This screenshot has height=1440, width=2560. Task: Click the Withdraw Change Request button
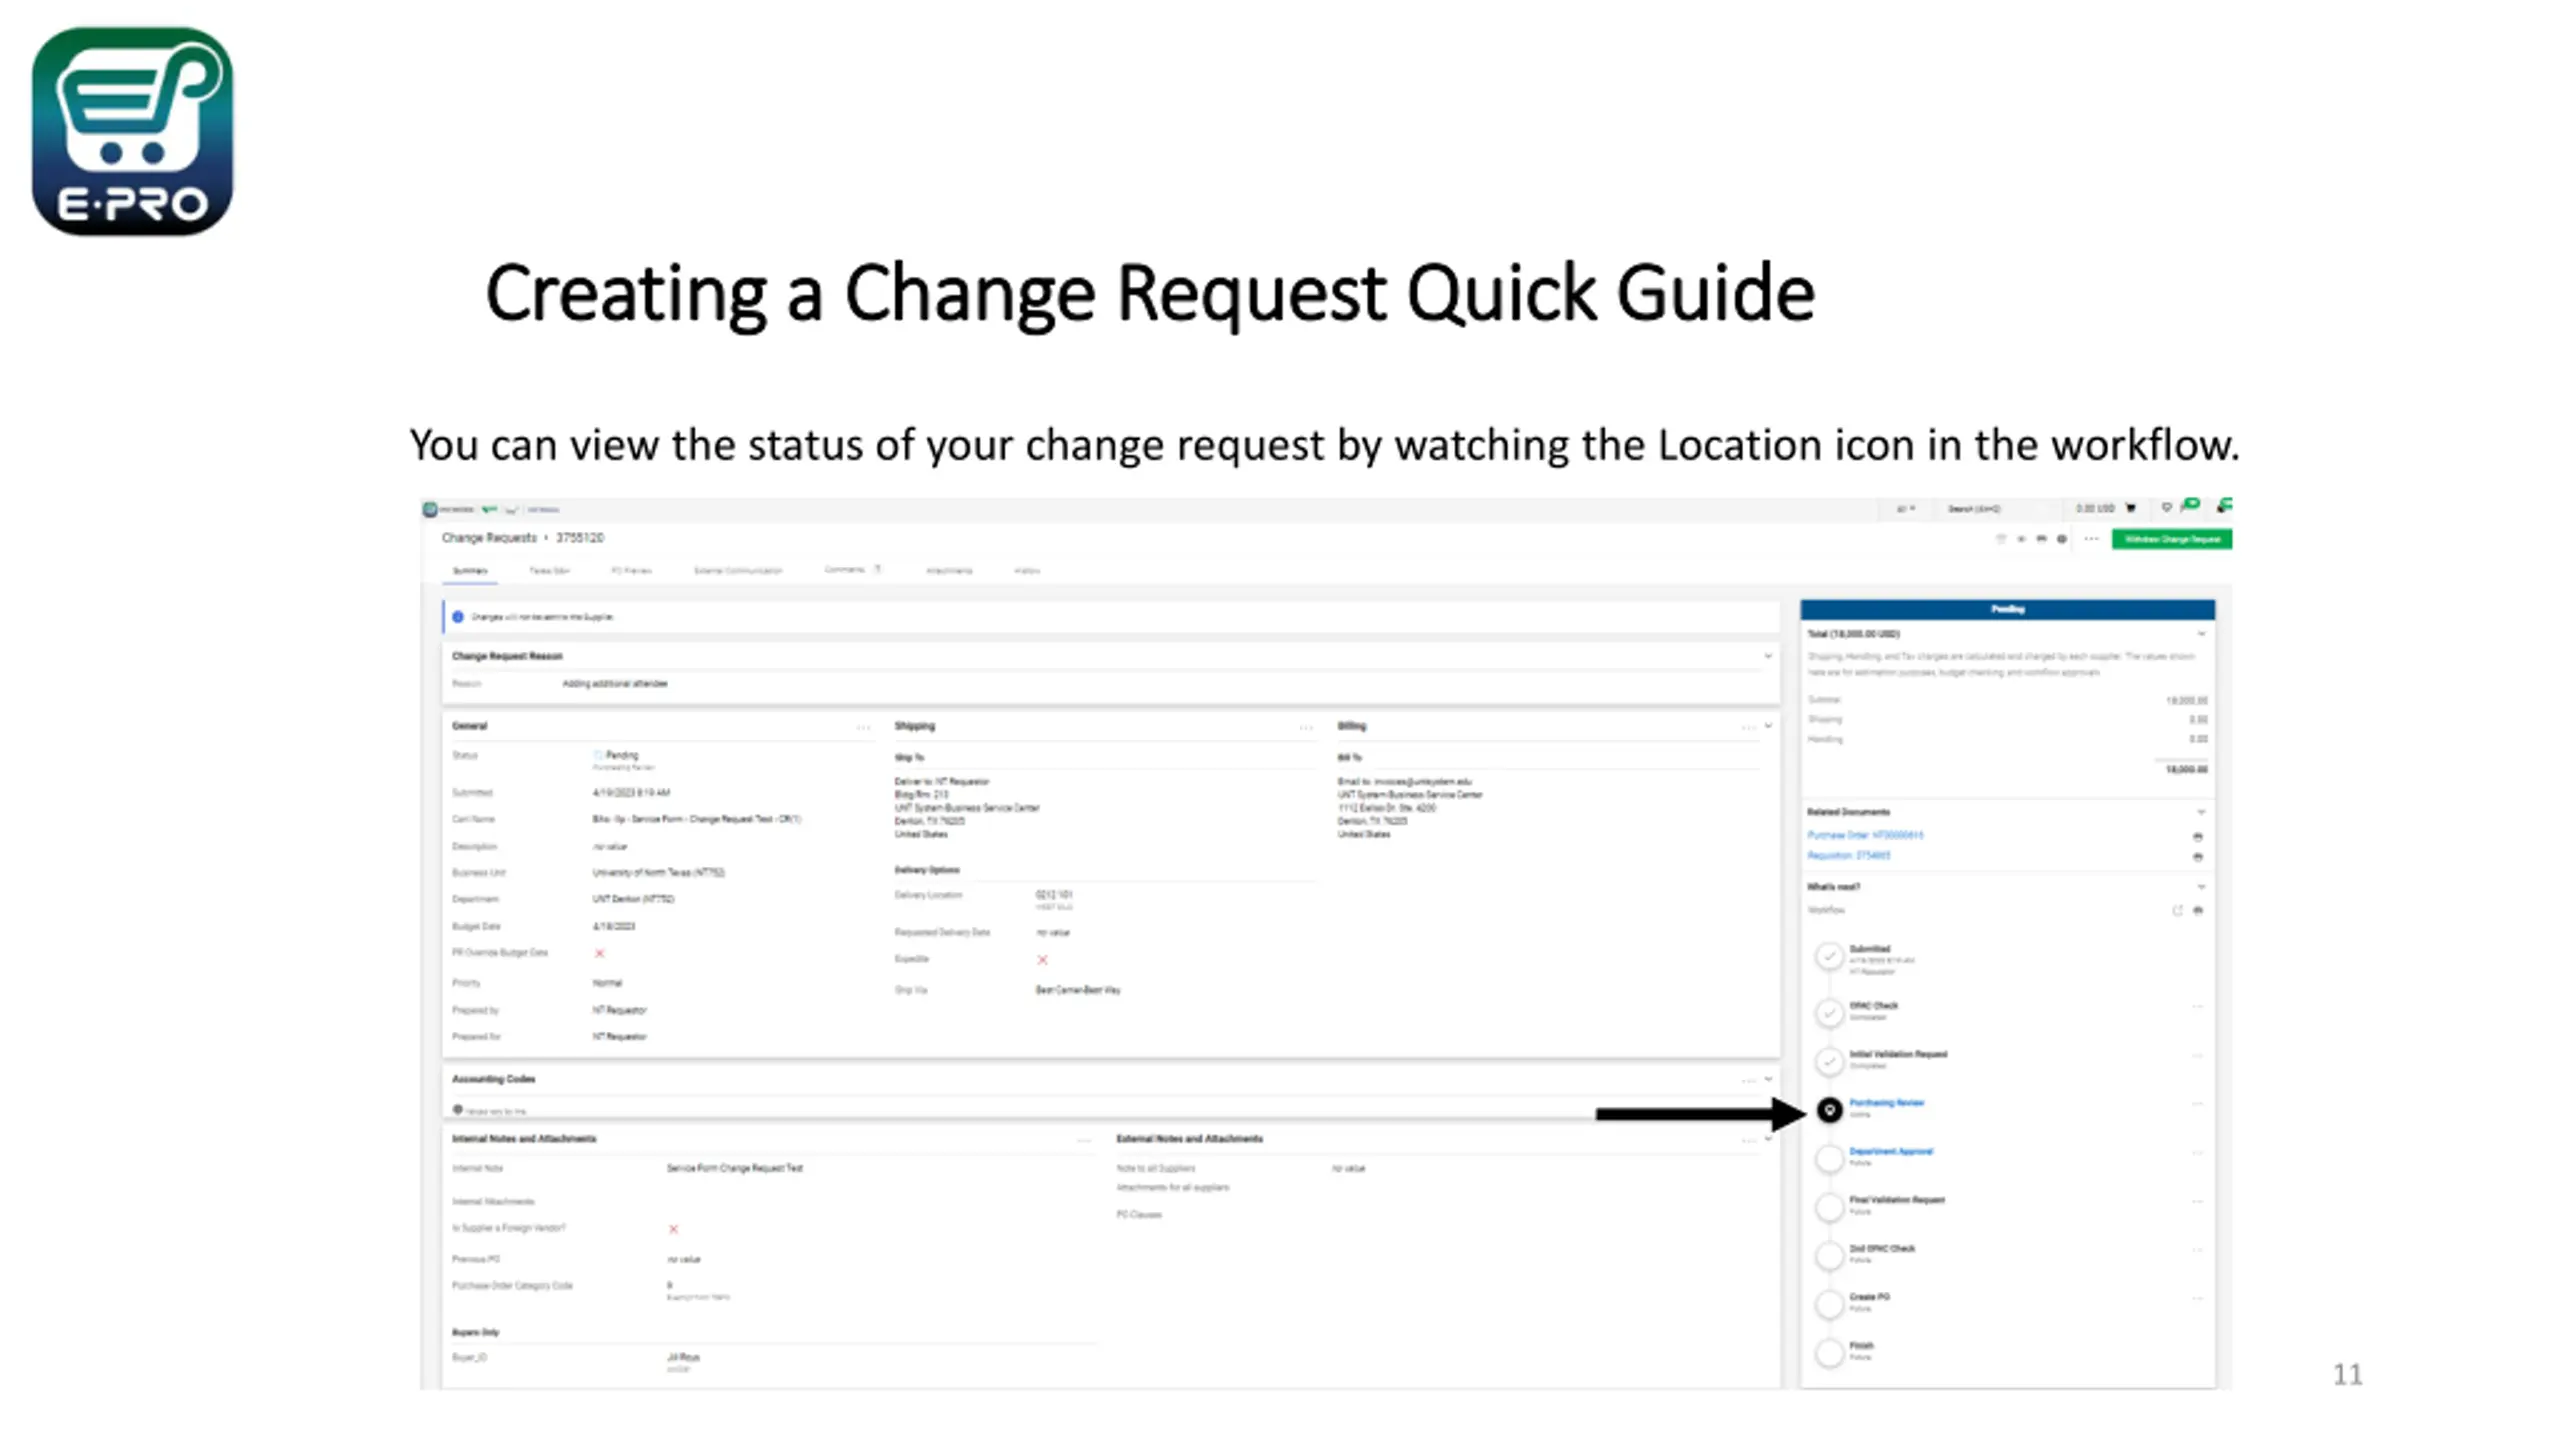[2172, 539]
